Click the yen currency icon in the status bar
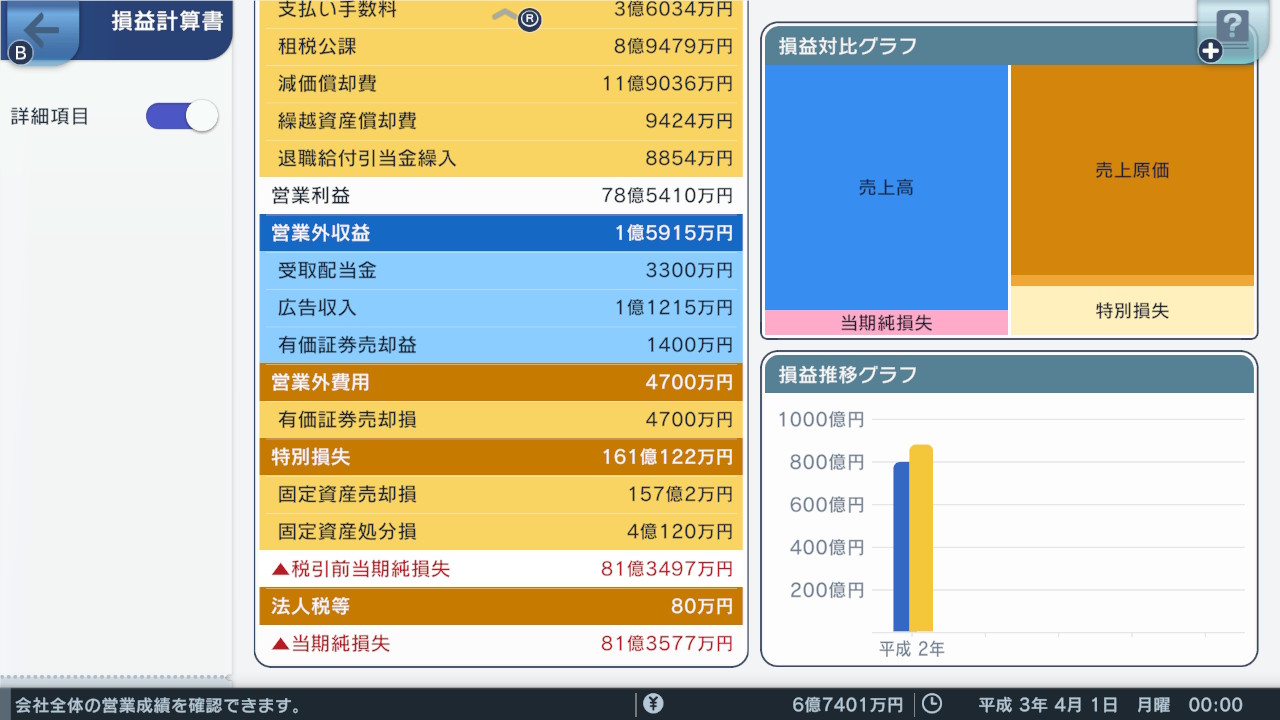Screen dimensions: 1280x720 (x=654, y=703)
